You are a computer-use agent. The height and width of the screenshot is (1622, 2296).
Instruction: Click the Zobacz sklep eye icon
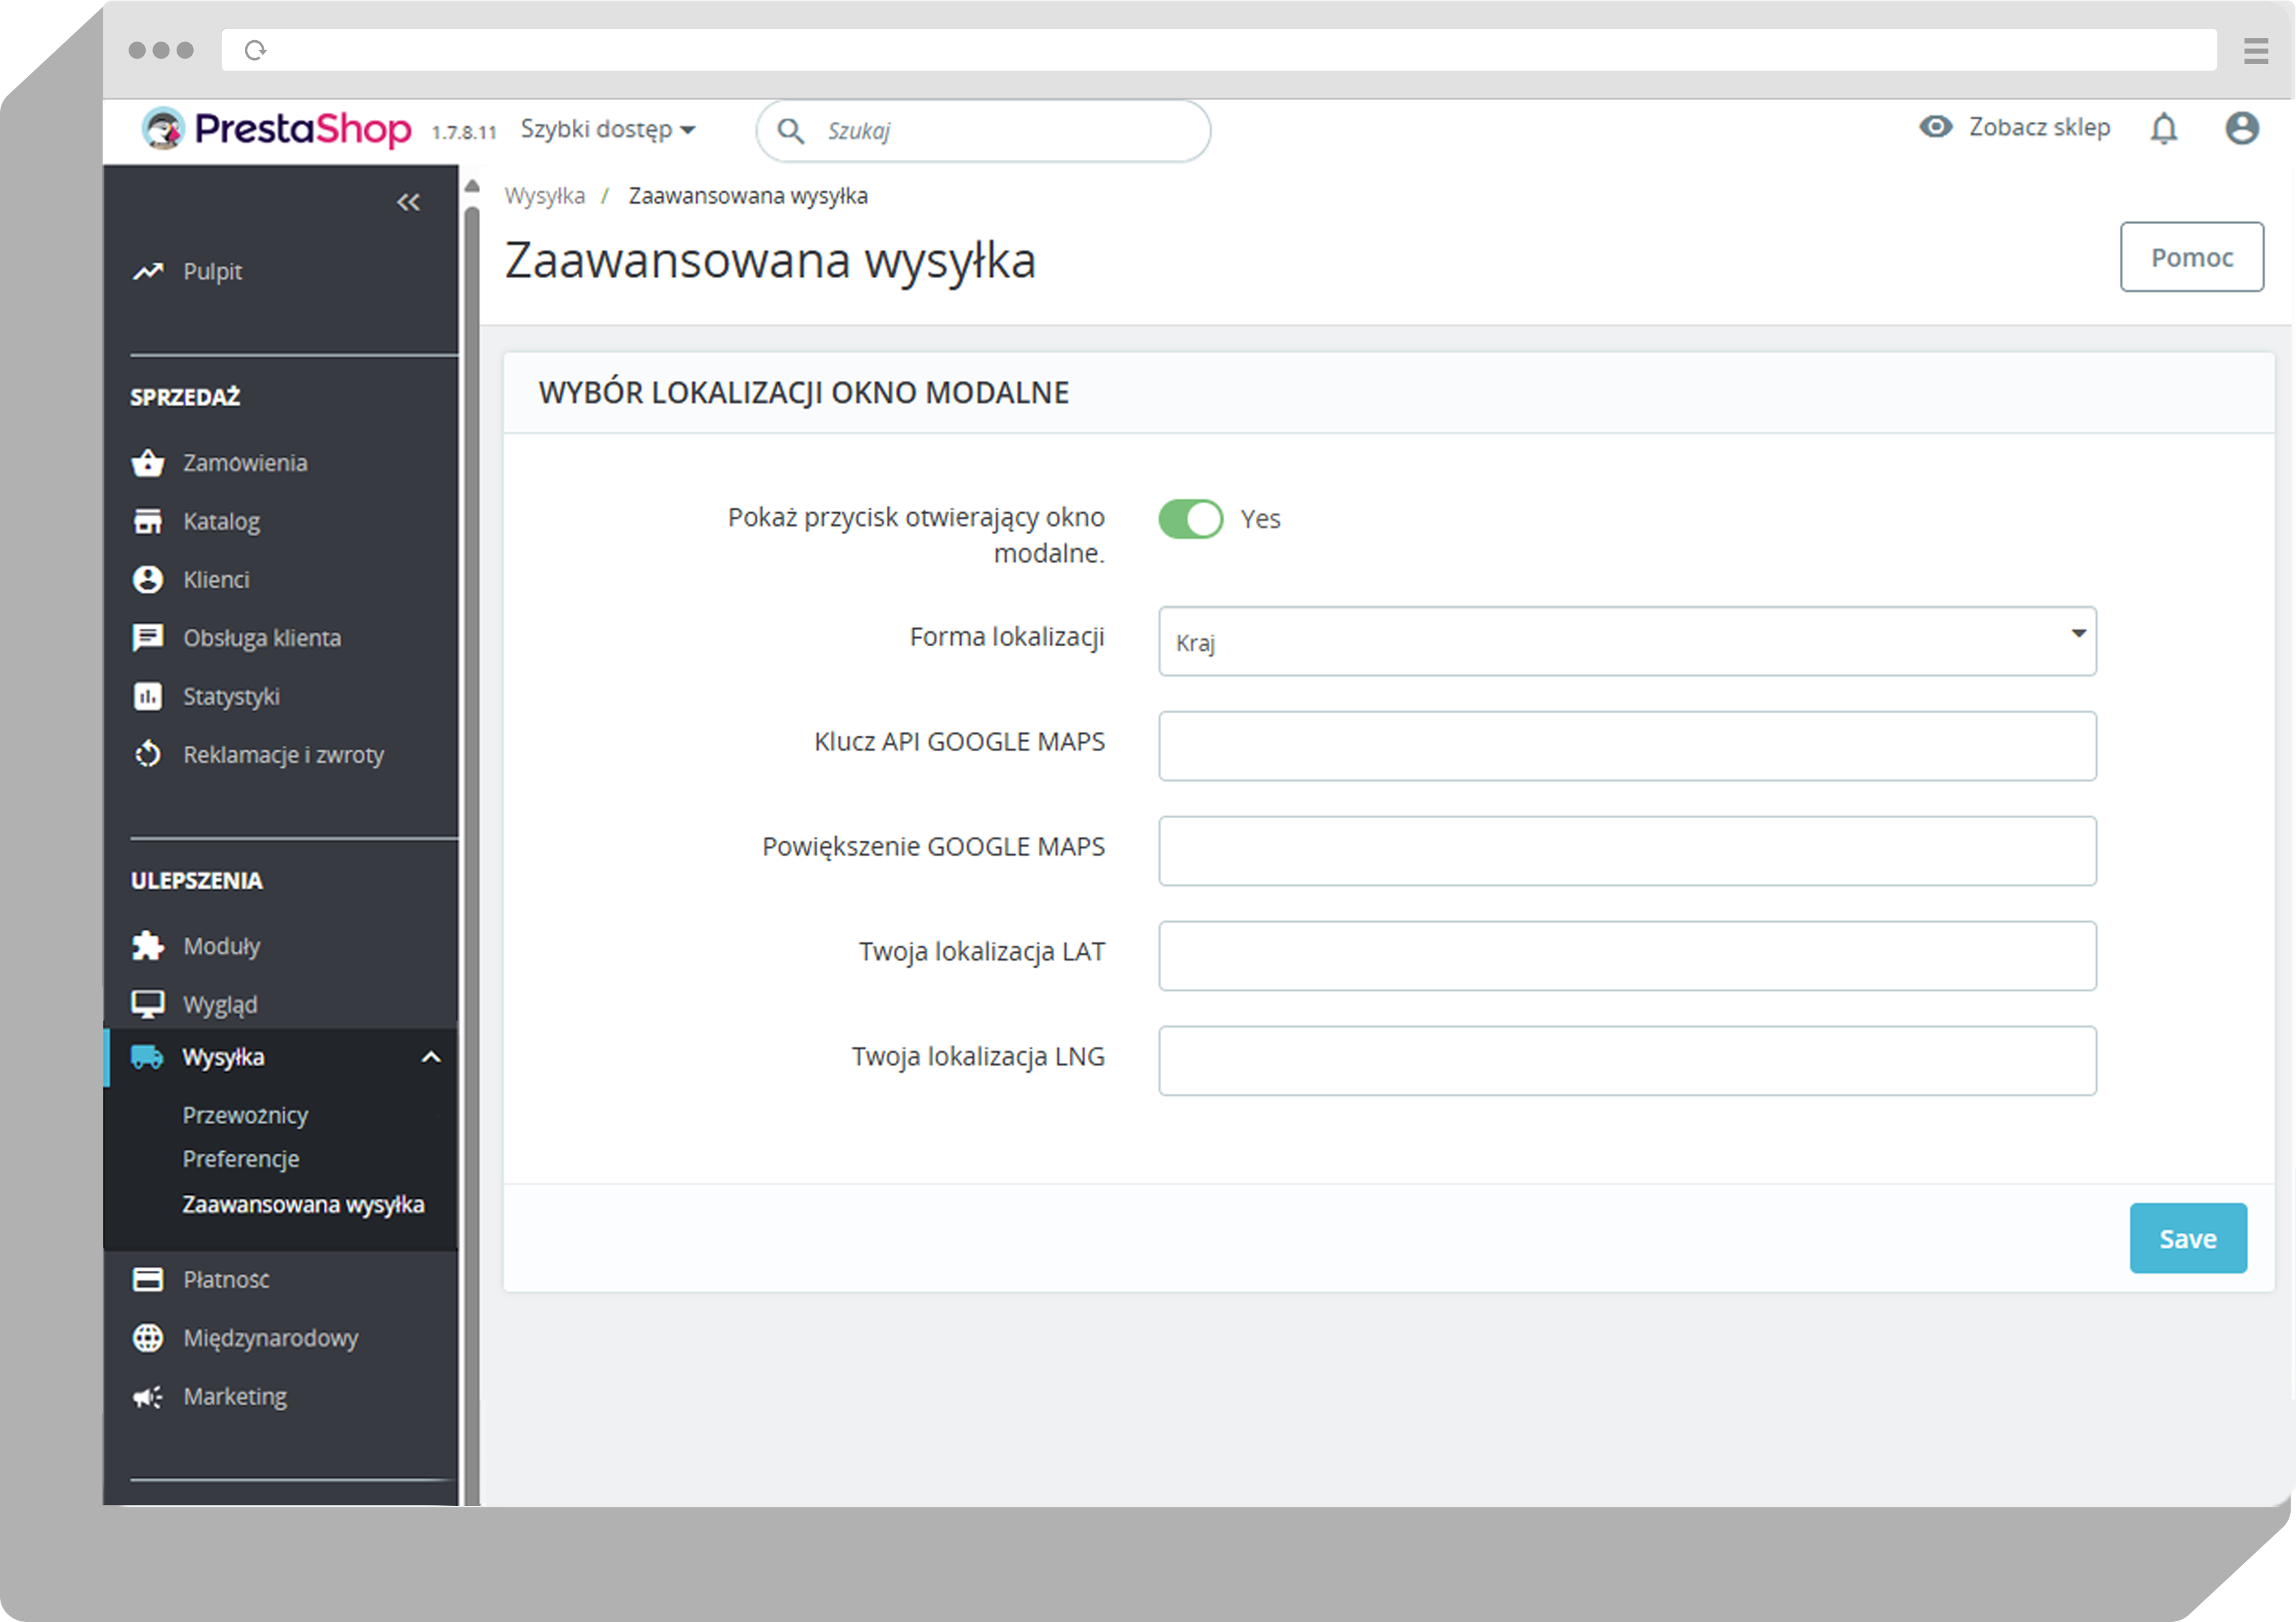click(1936, 127)
